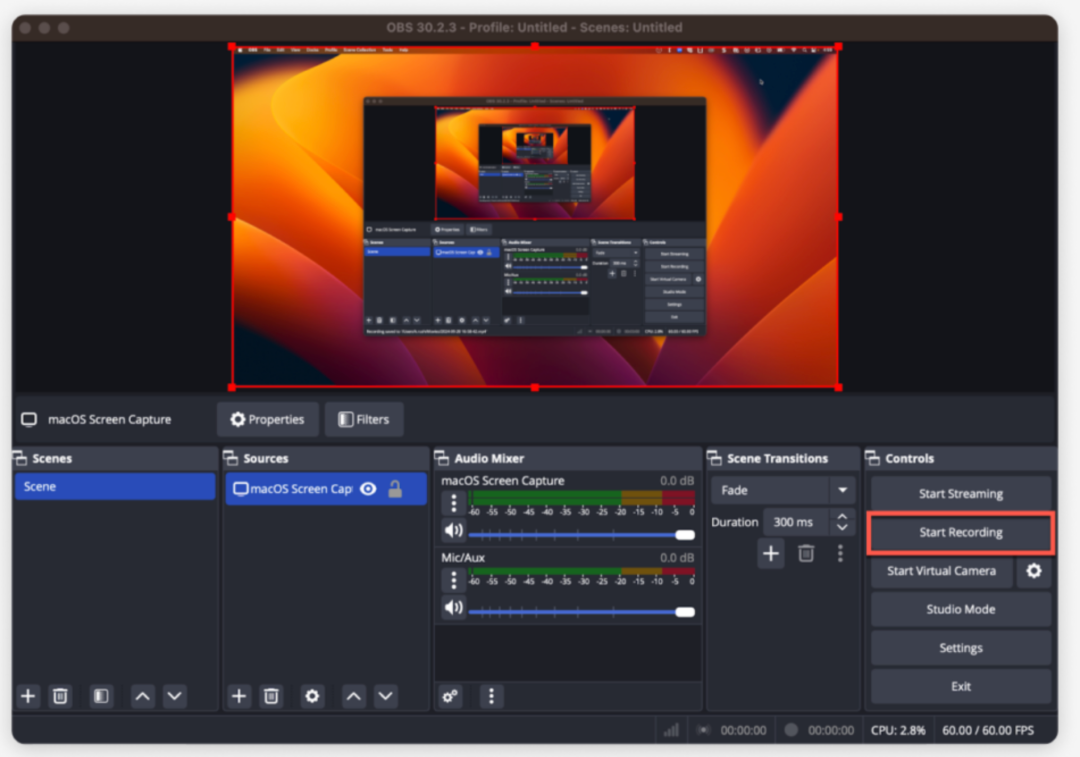
Task: Open source Properties in the toolbar
Action: (x=268, y=419)
